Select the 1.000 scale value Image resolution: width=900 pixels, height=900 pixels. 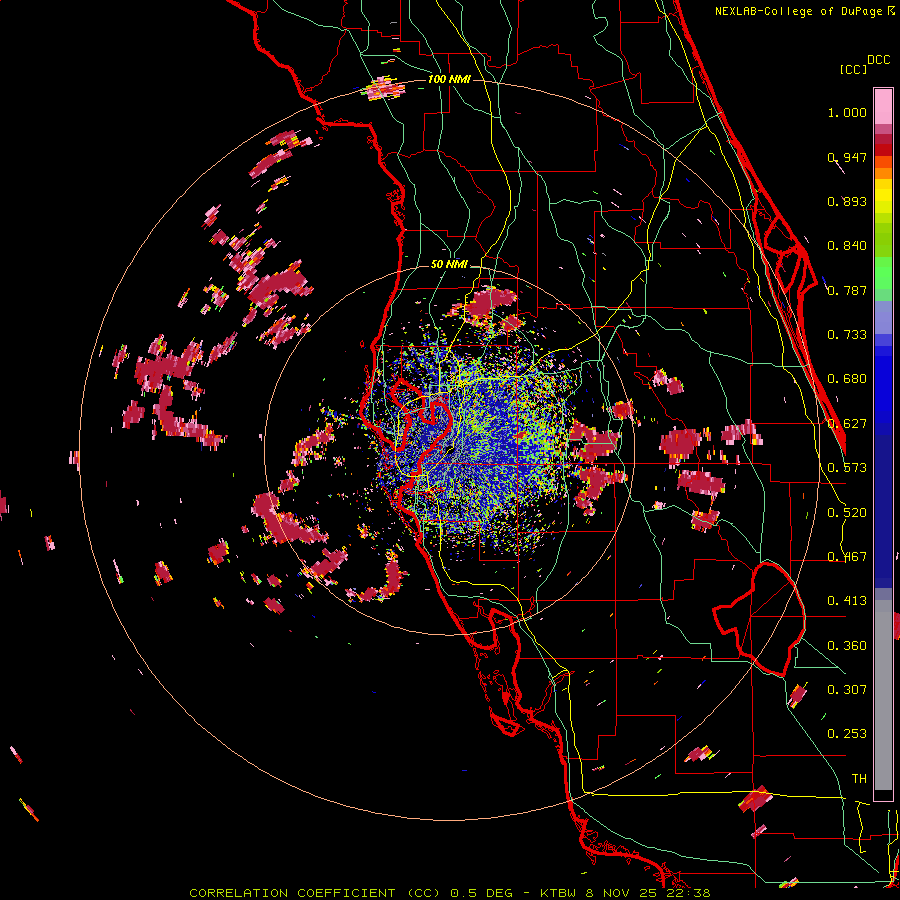pos(847,112)
